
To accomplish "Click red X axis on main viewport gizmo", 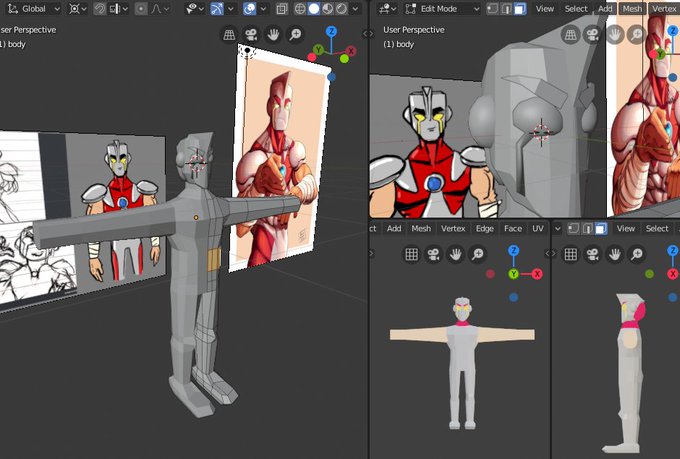I will tap(351, 51).
